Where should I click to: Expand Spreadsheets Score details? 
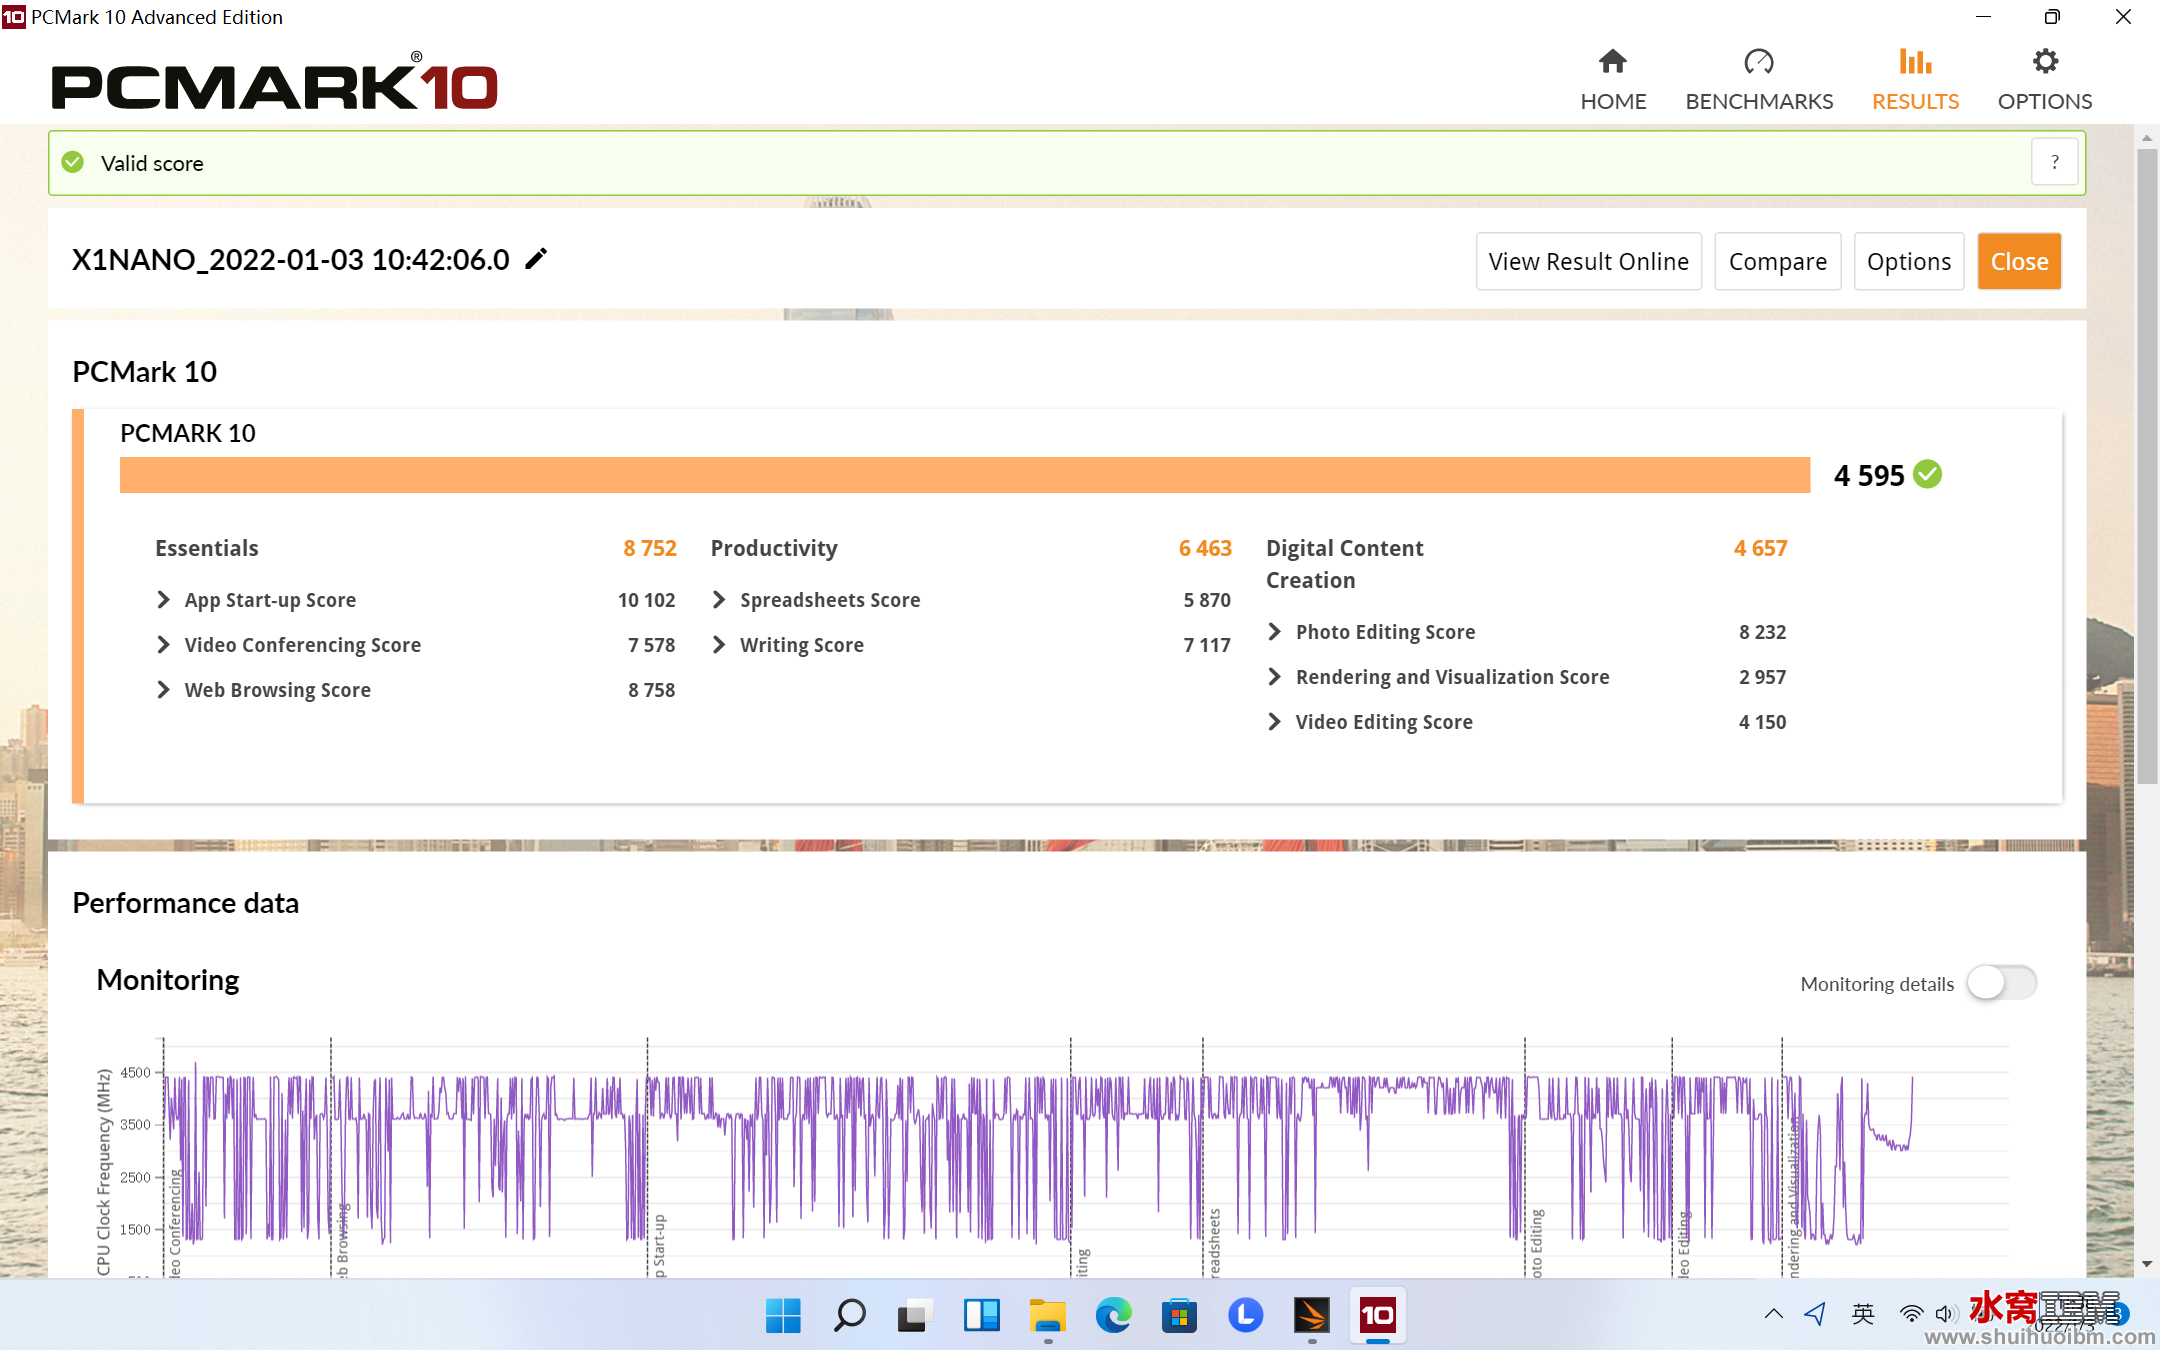click(x=719, y=599)
